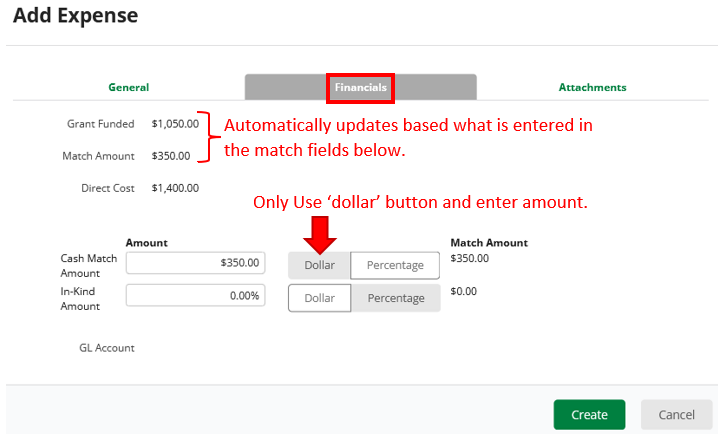Switch to the General tab
Image resolution: width=718 pixels, height=436 pixels.
pyautogui.click(x=128, y=87)
